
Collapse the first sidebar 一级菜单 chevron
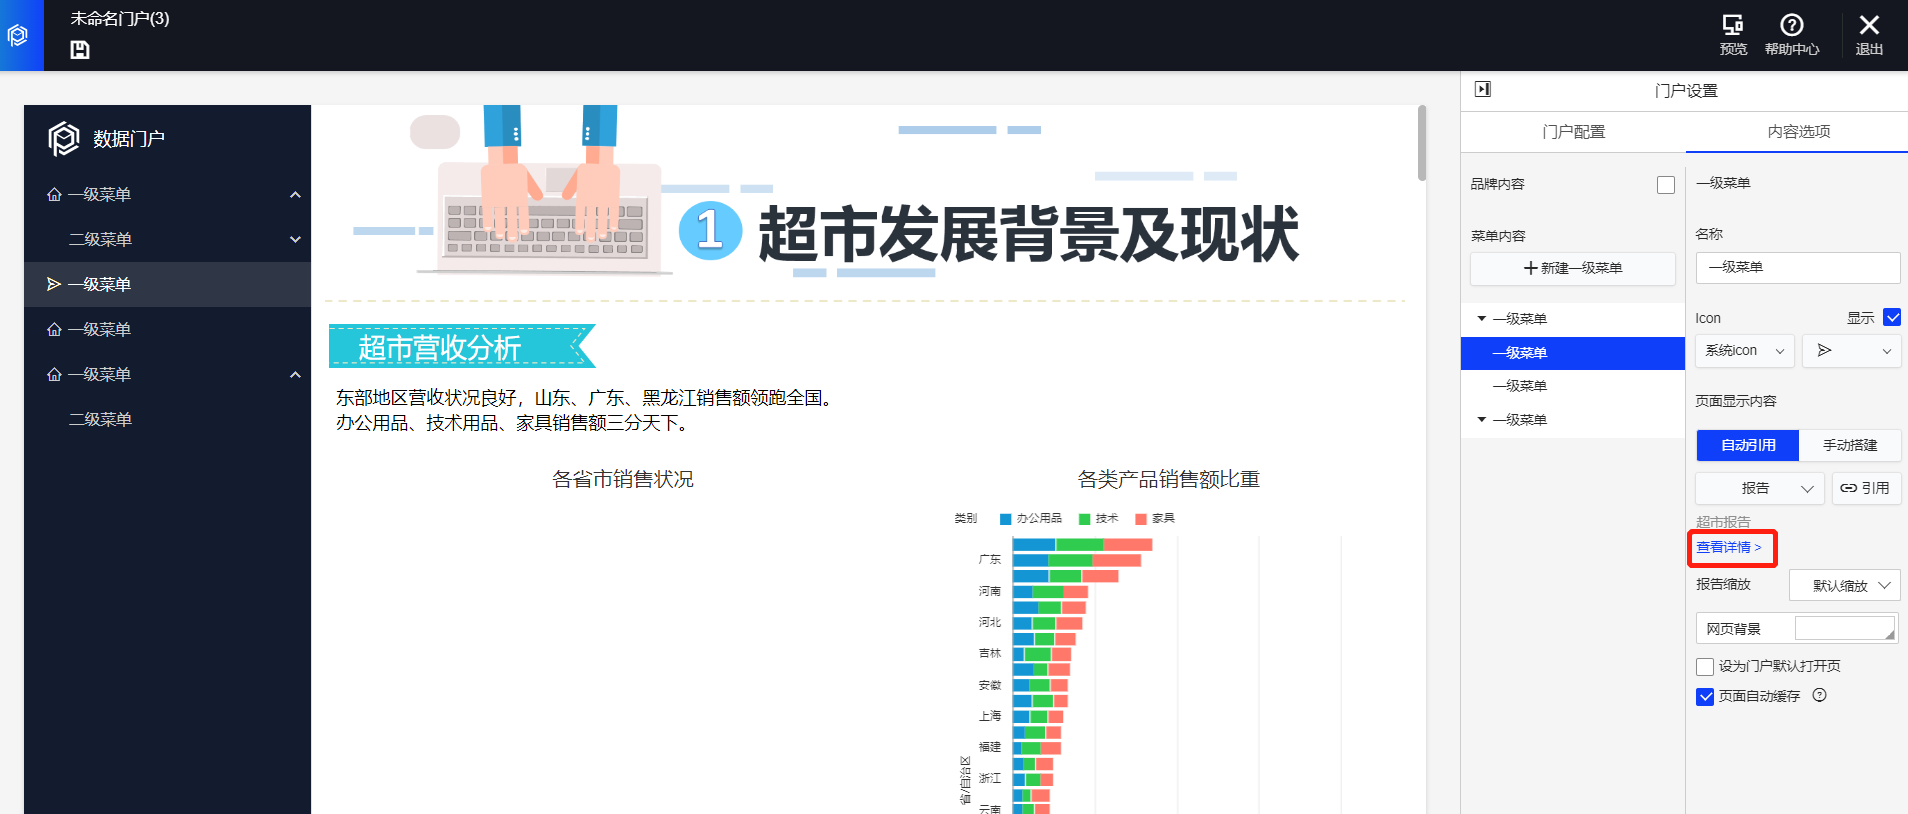(x=295, y=194)
